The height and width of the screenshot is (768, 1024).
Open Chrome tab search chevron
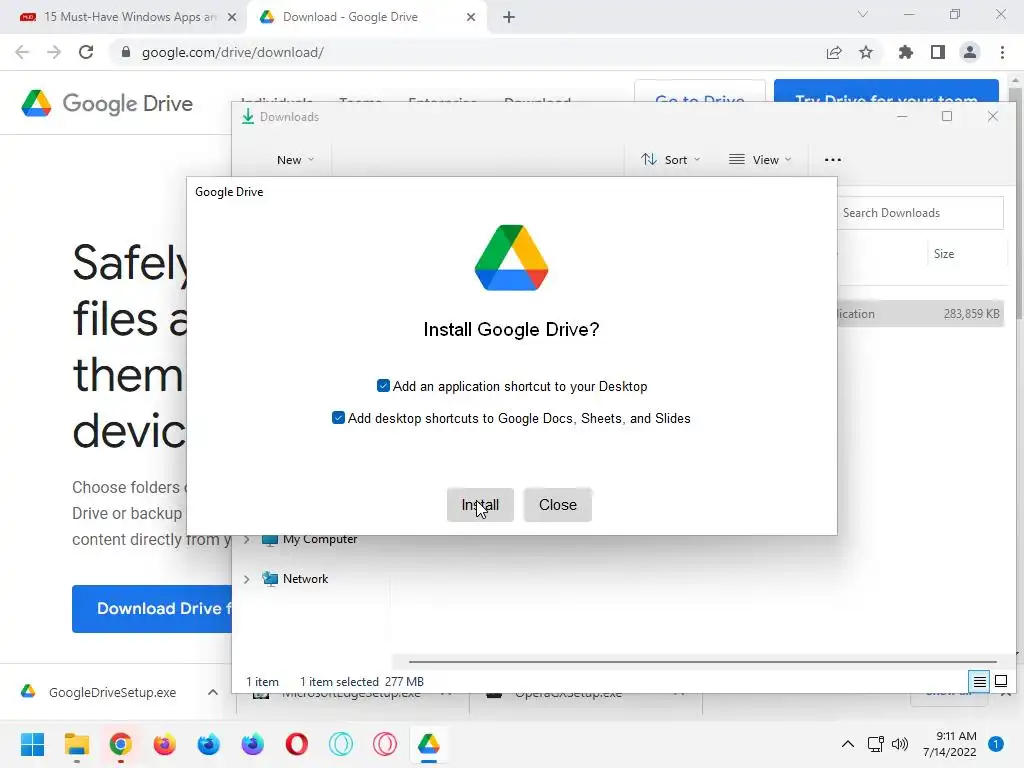863,14
